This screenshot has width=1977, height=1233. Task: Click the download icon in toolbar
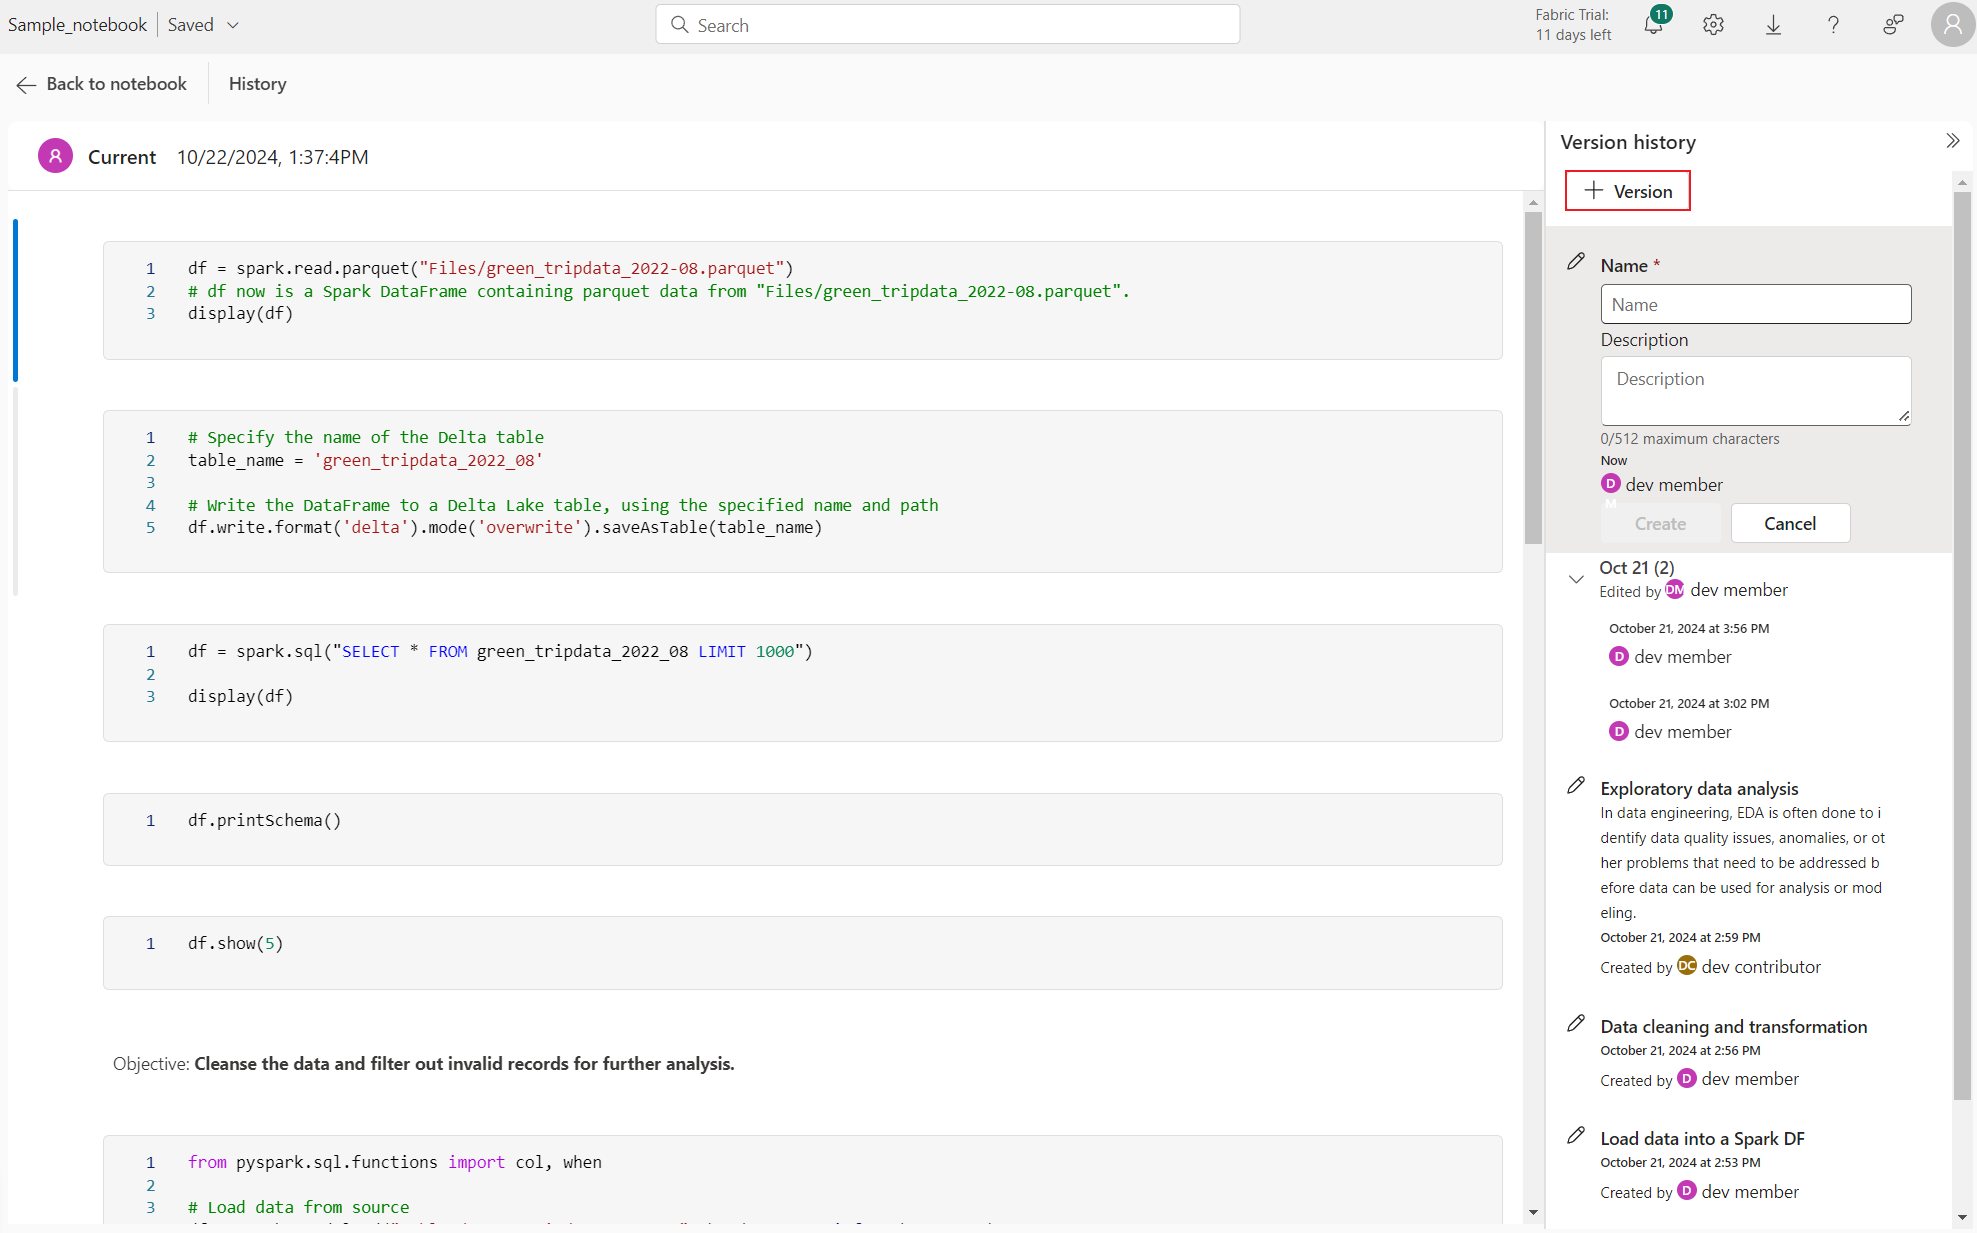[x=1774, y=24]
